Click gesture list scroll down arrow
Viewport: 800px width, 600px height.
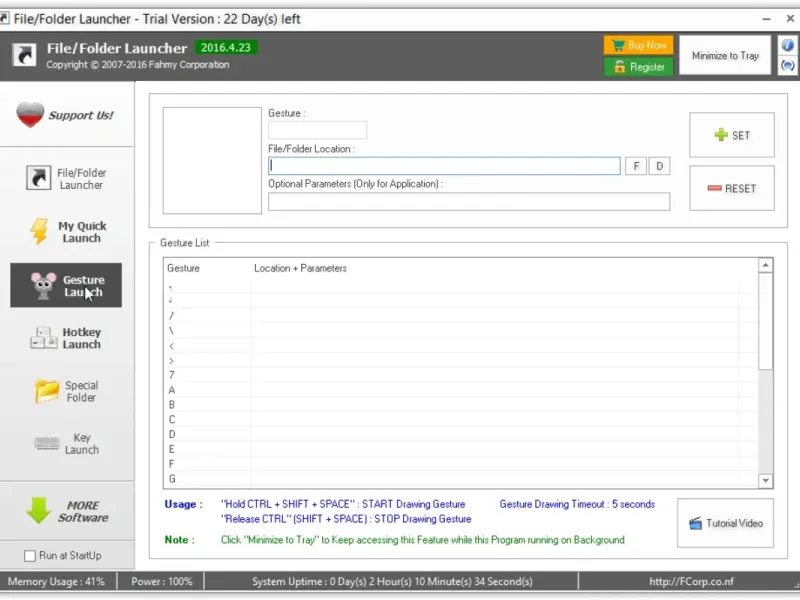click(x=765, y=481)
